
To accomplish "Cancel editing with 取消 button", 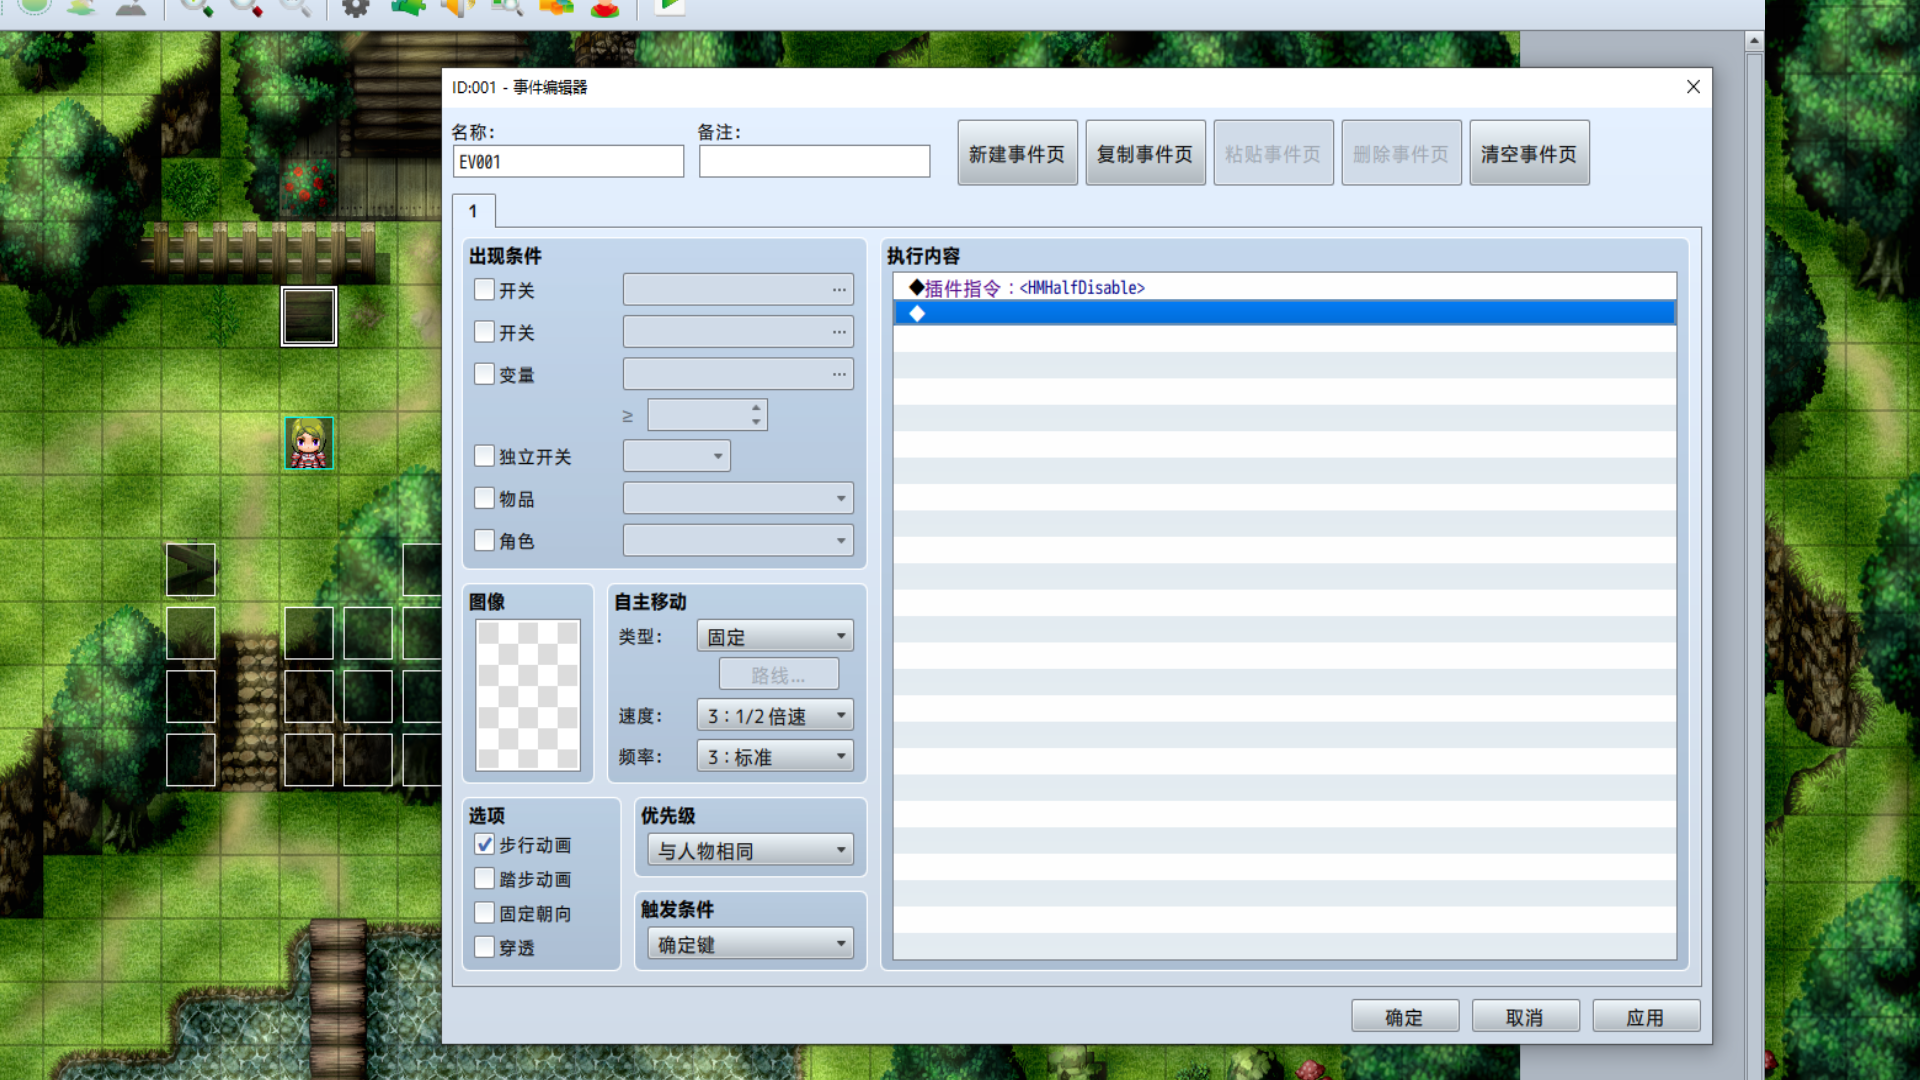I will 1525,1016.
